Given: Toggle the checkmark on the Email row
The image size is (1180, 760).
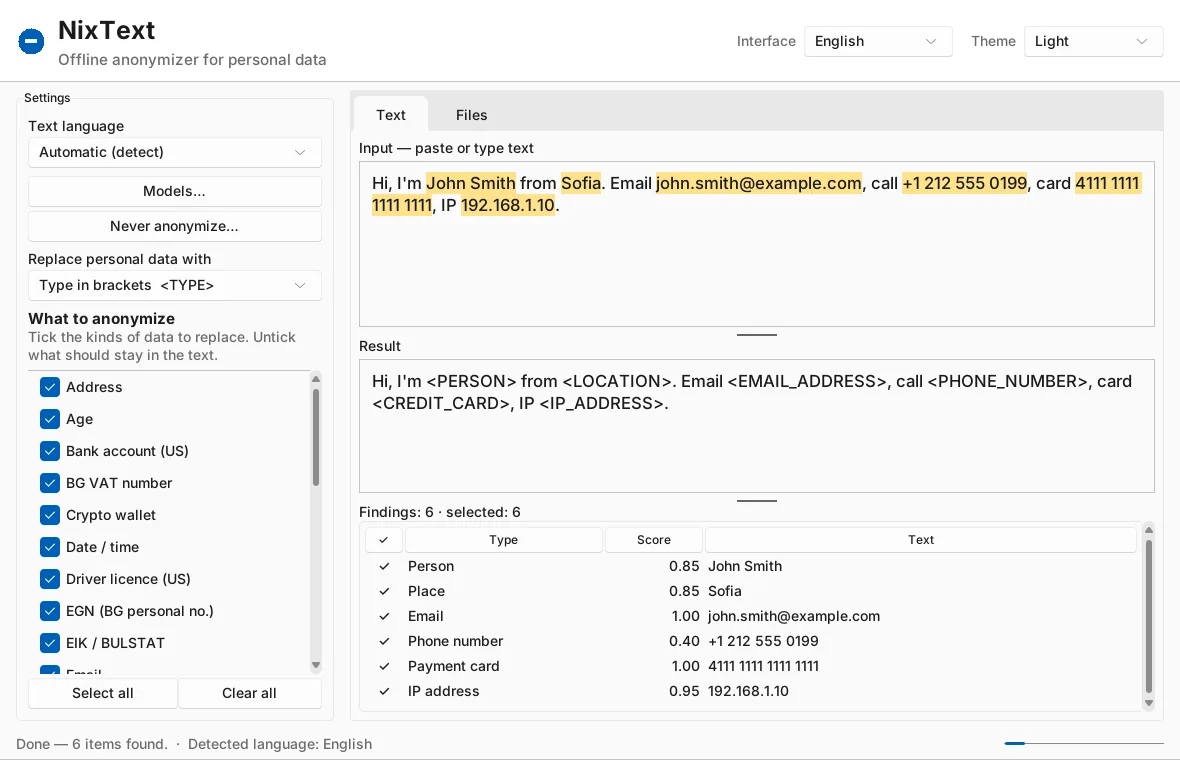Looking at the screenshot, I should pos(384,616).
